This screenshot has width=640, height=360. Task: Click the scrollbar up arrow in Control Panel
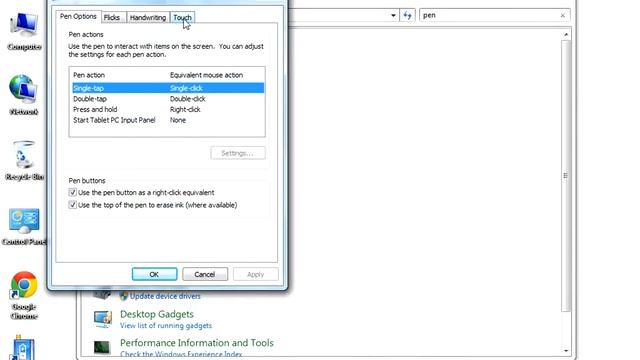click(566, 34)
